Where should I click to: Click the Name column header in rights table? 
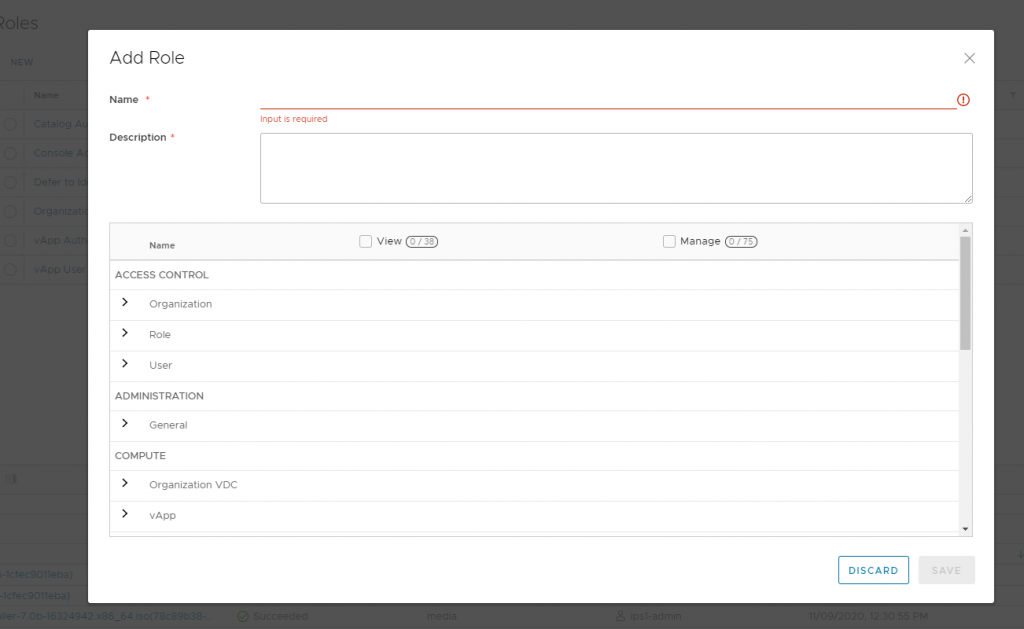162,246
